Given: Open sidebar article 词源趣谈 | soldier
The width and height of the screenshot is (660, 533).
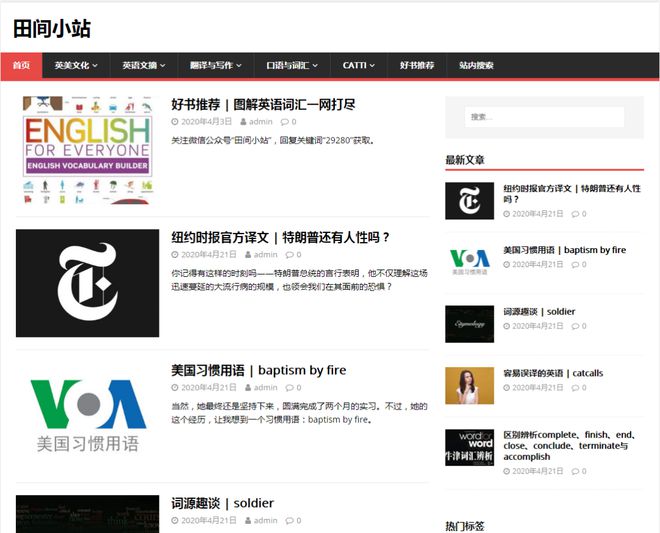Looking at the screenshot, I should coord(539,312).
